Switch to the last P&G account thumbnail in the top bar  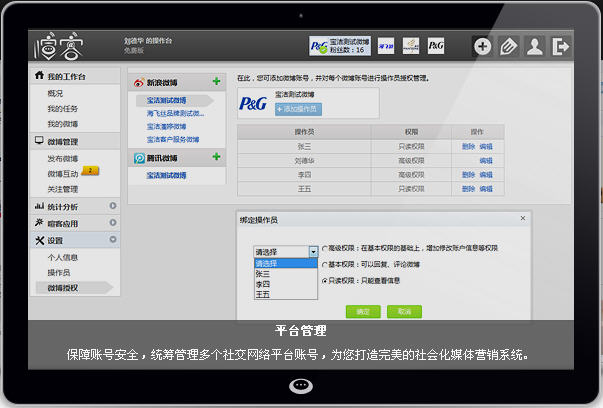point(436,46)
